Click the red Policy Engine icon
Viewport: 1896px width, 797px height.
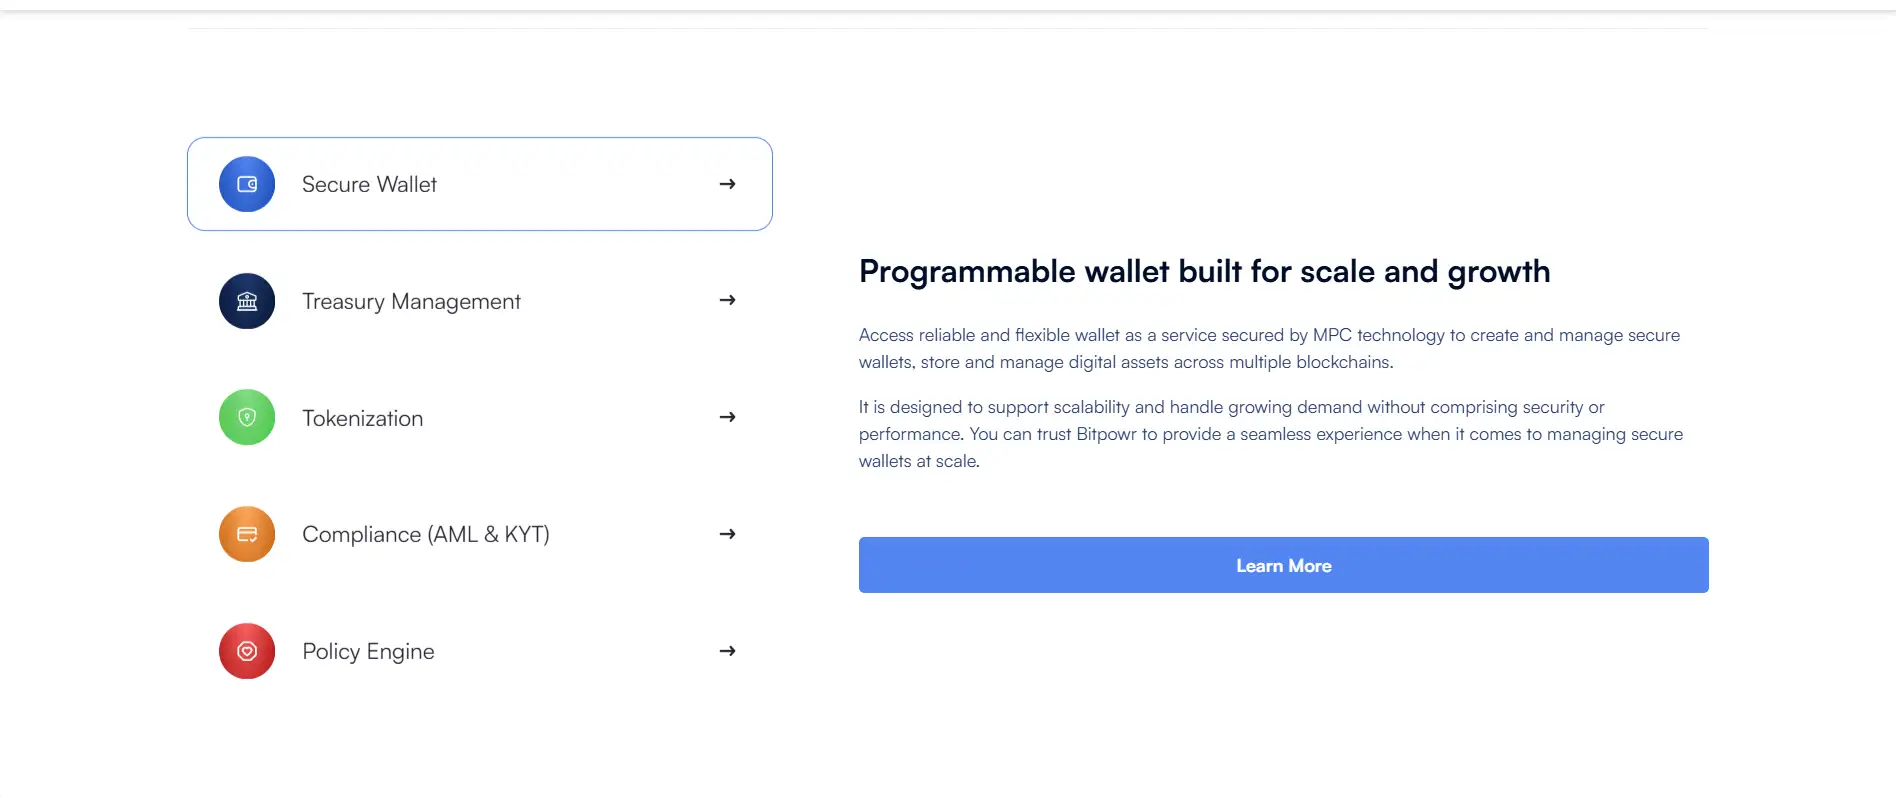coord(247,651)
